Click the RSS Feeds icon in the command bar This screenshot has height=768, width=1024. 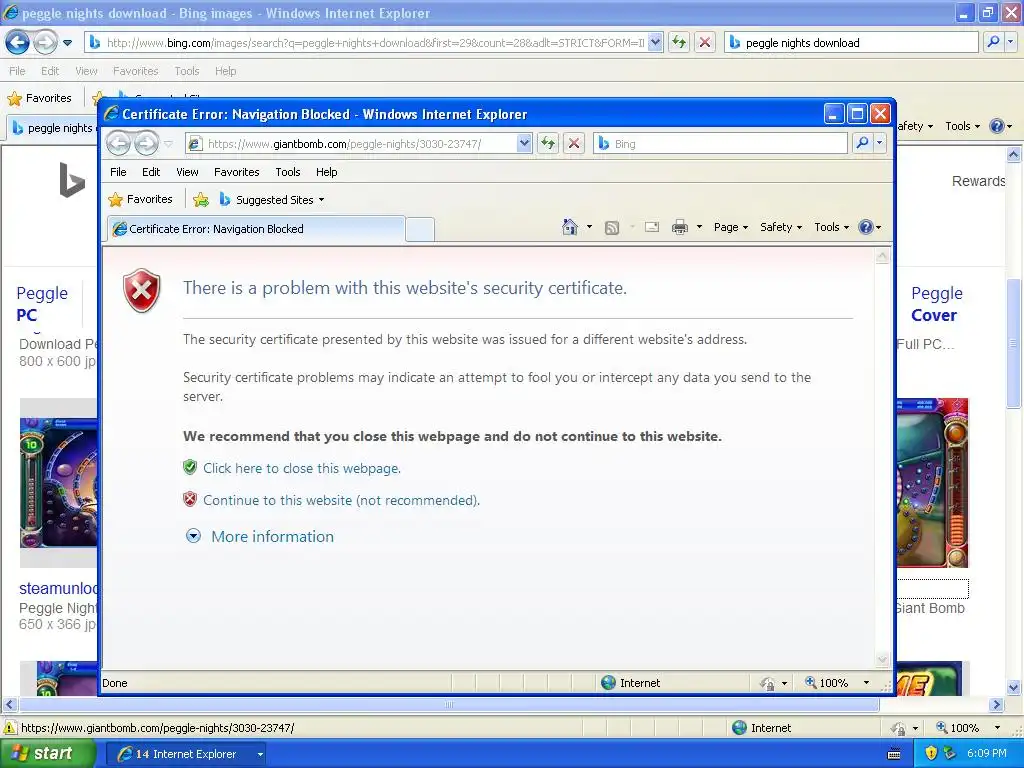point(612,227)
